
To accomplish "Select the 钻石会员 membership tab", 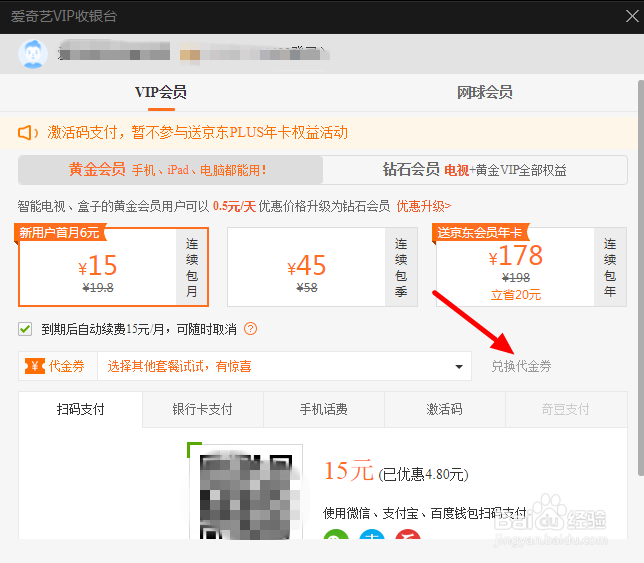I will click(x=475, y=170).
